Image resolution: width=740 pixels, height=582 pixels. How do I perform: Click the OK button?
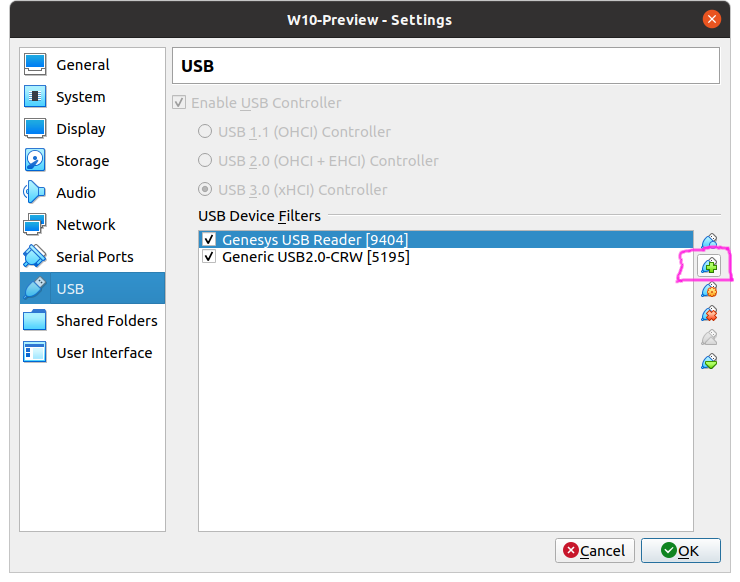pyautogui.click(x=681, y=550)
